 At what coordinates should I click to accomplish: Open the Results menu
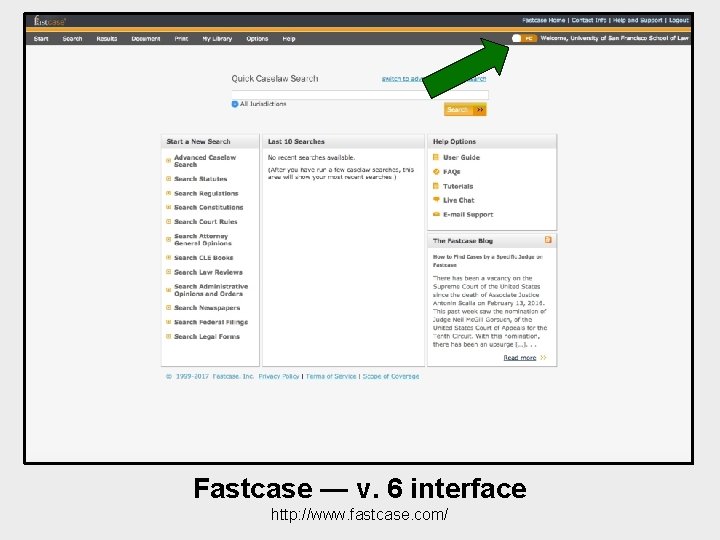point(107,39)
